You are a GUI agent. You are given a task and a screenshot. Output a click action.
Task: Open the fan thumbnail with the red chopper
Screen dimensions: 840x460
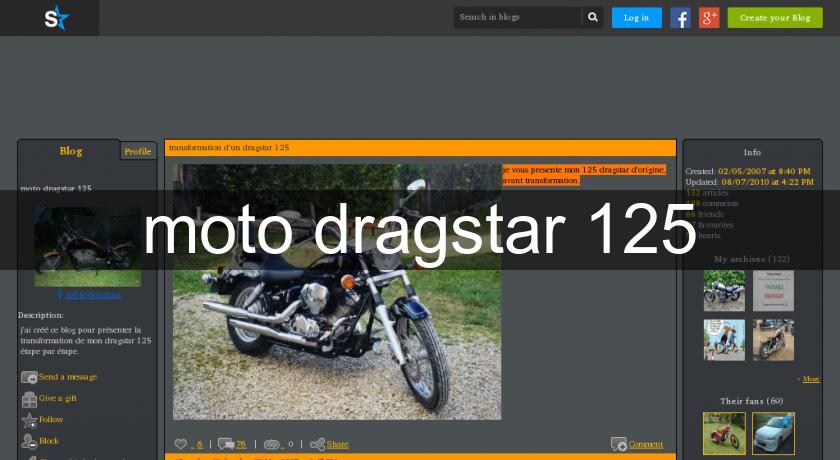point(724,433)
